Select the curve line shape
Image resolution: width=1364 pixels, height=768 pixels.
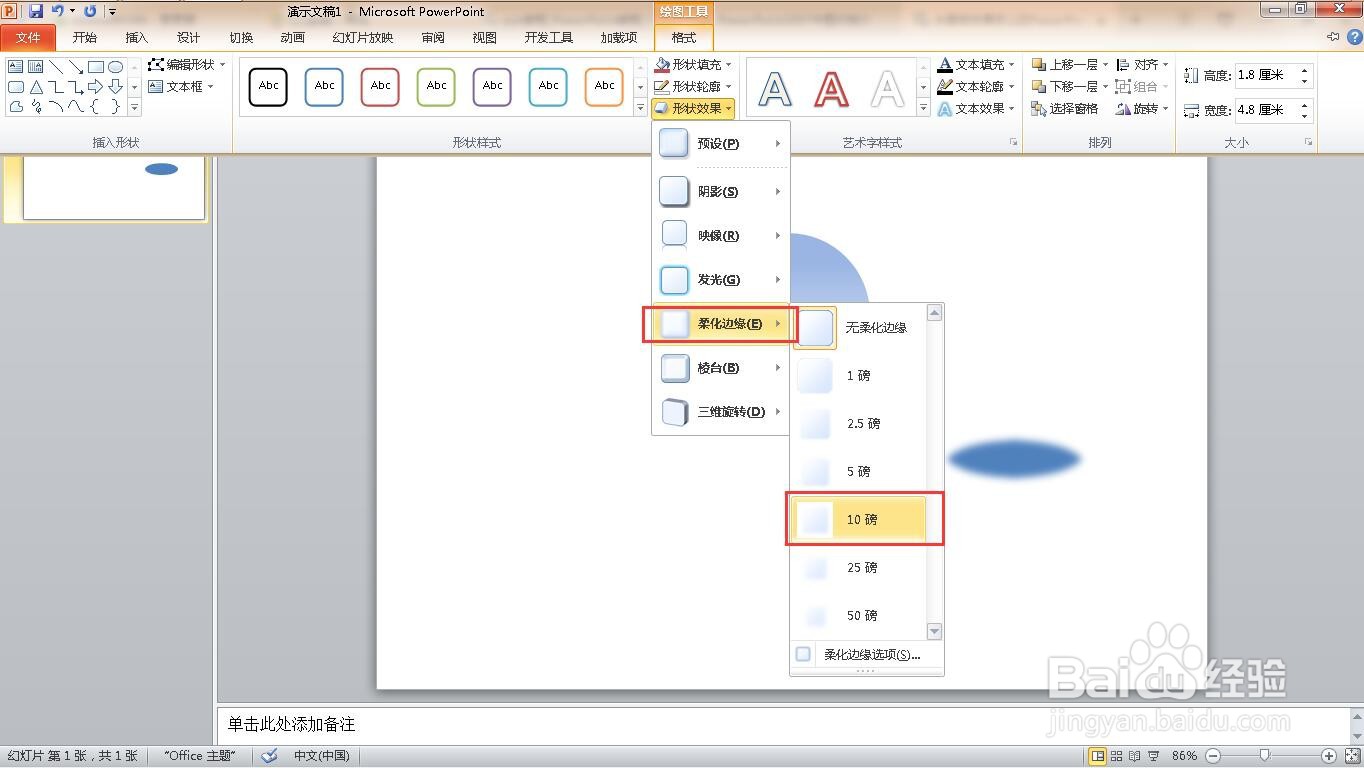click(x=75, y=107)
